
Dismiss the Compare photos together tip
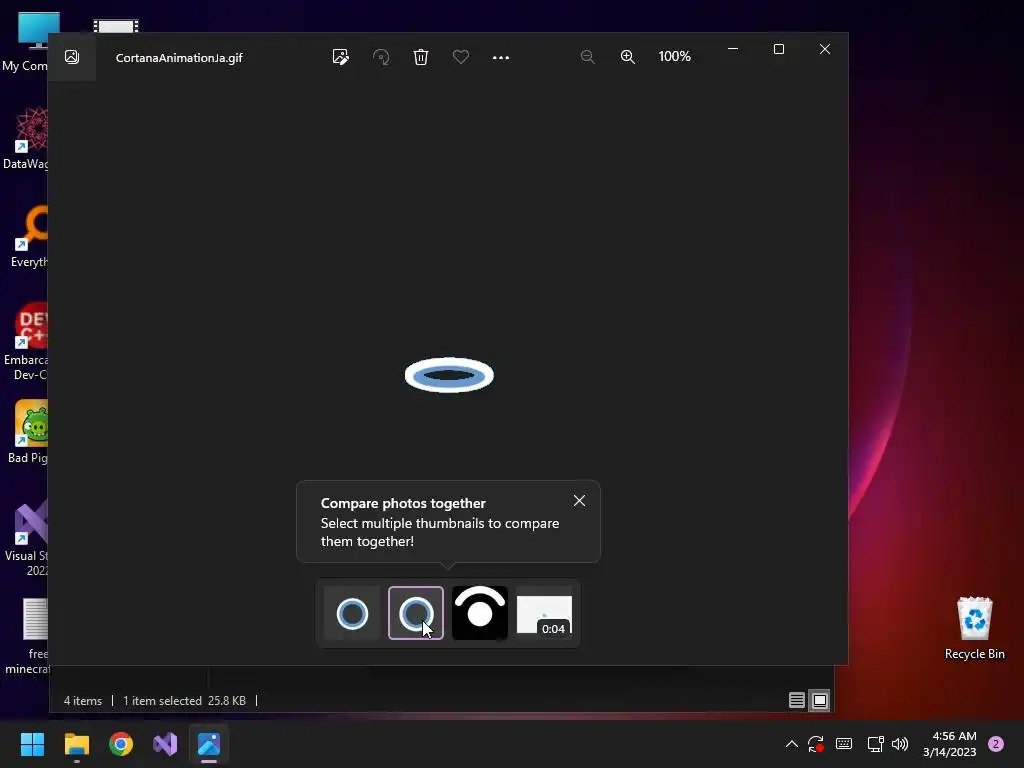[579, 501]
